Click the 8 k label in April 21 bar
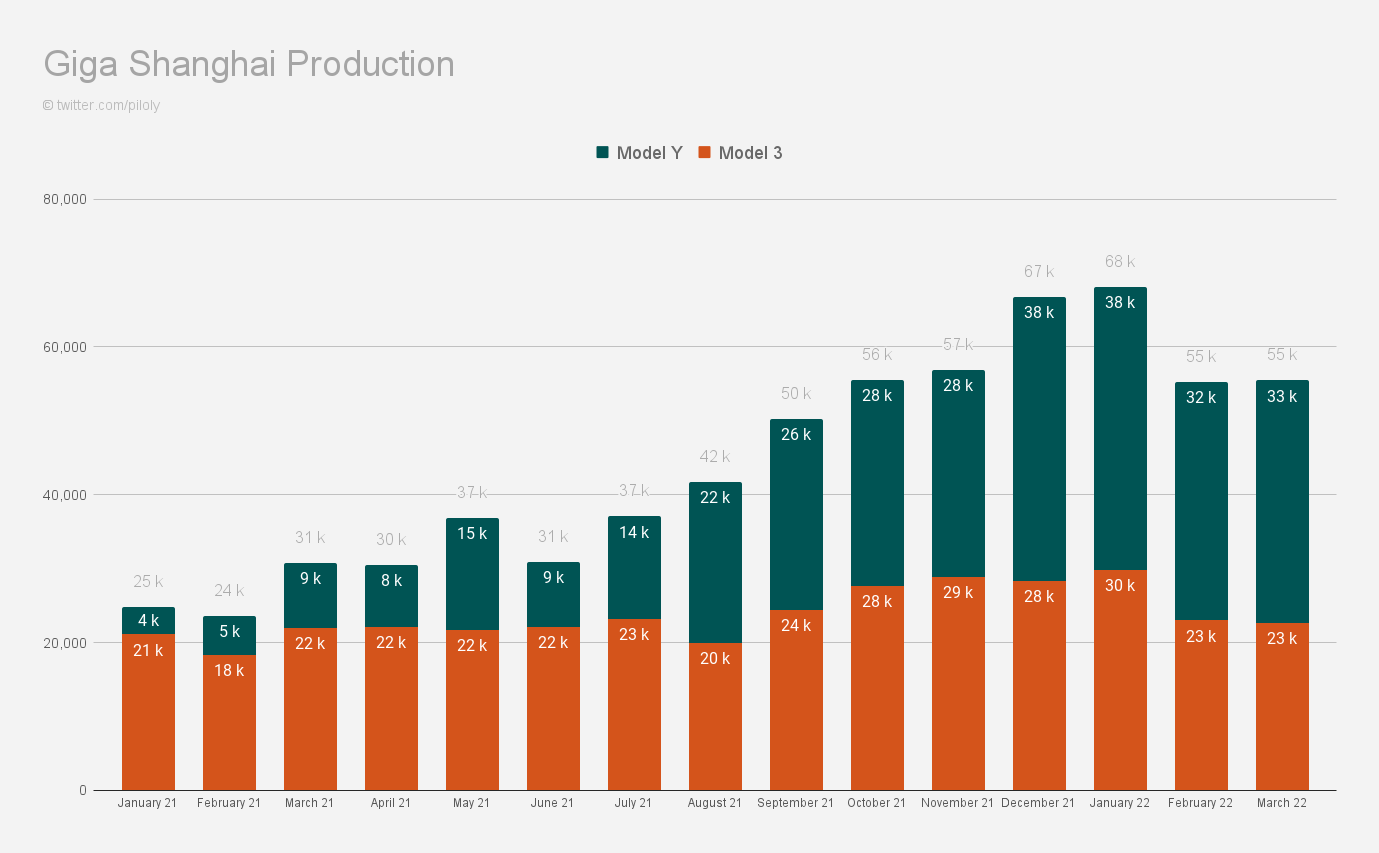This screenshot has width=1379, height=853. [x=391, y=581]
